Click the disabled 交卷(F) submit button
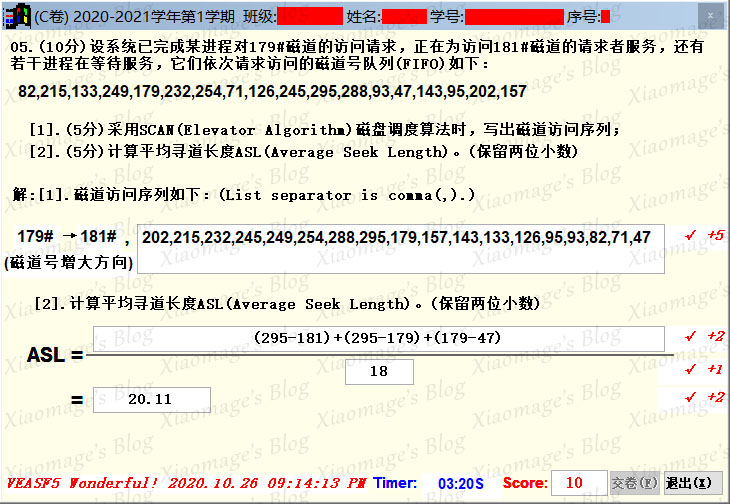Viewport: 730px width, 504px height. 634,483
